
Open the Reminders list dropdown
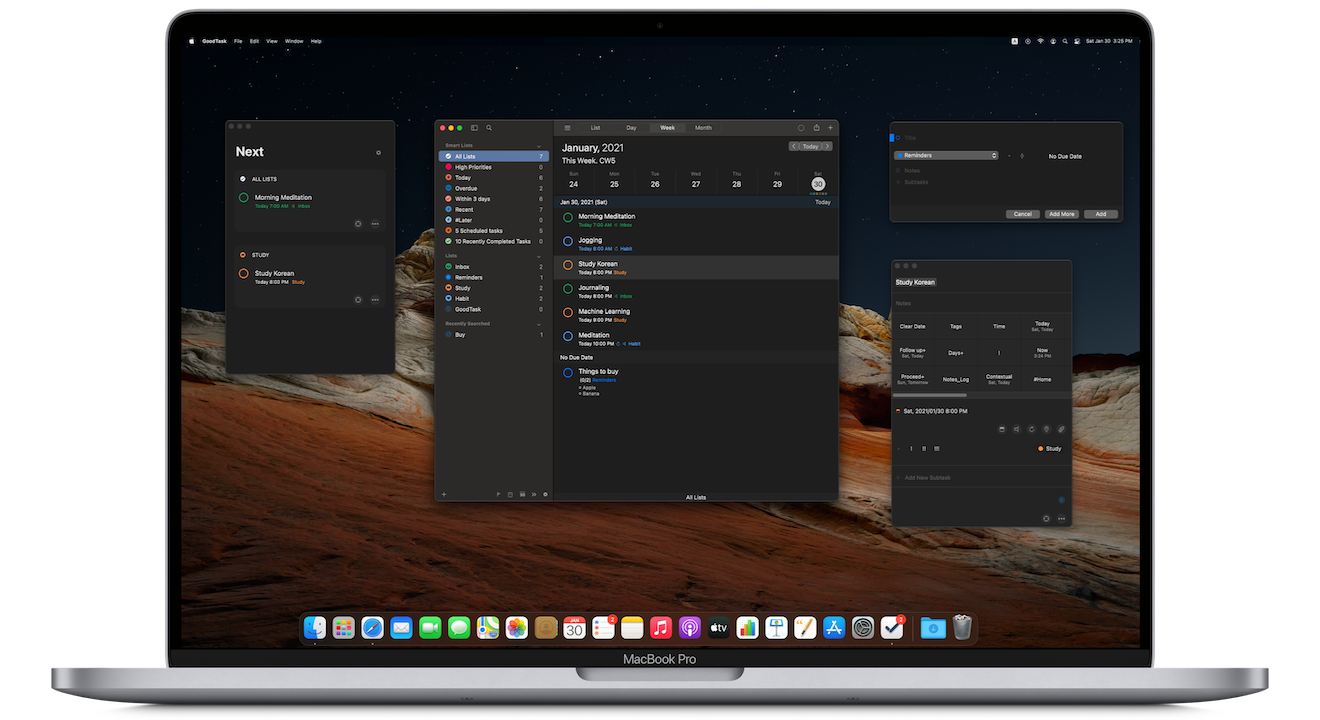coord(946,156)
